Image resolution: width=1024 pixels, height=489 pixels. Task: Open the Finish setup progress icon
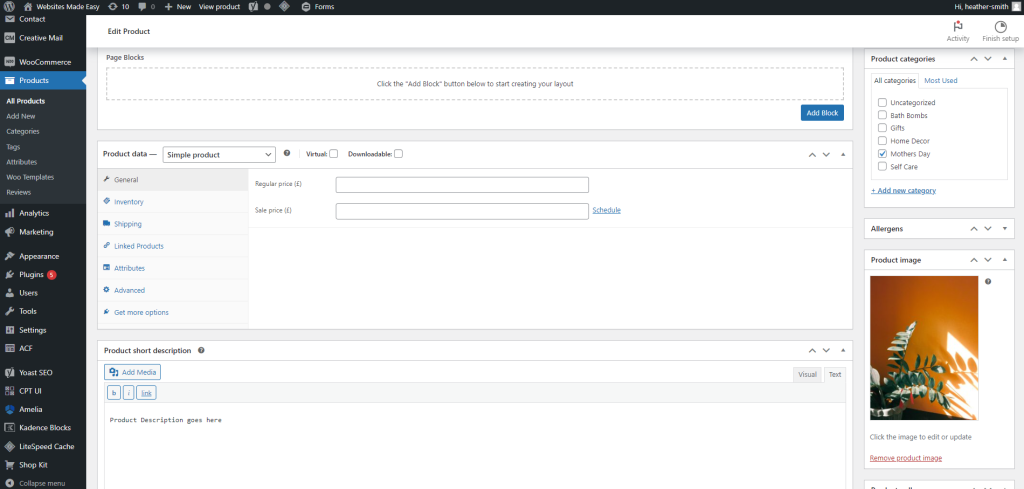(1000, 27)
